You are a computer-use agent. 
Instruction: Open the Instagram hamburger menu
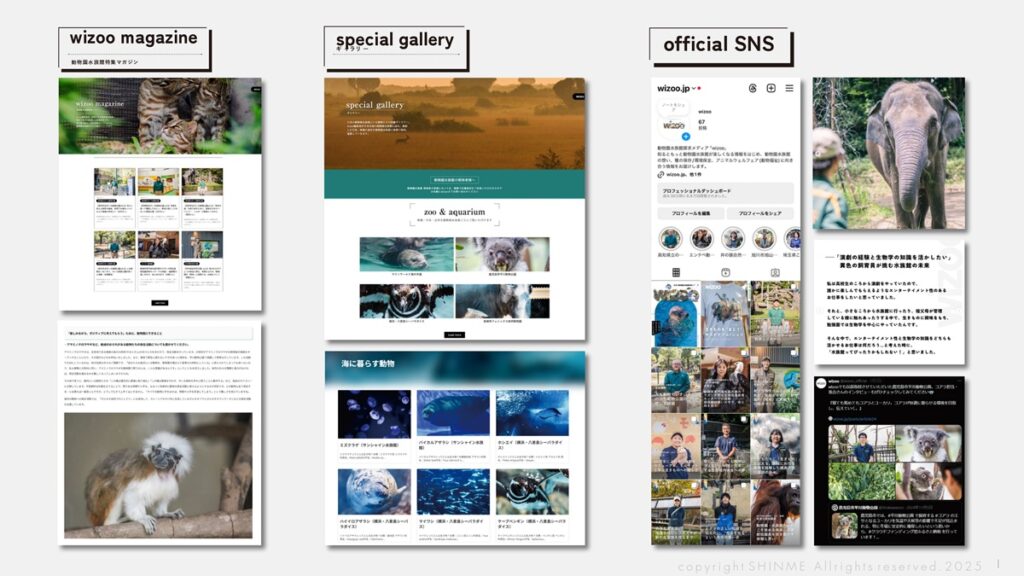(x=789, y=88)
